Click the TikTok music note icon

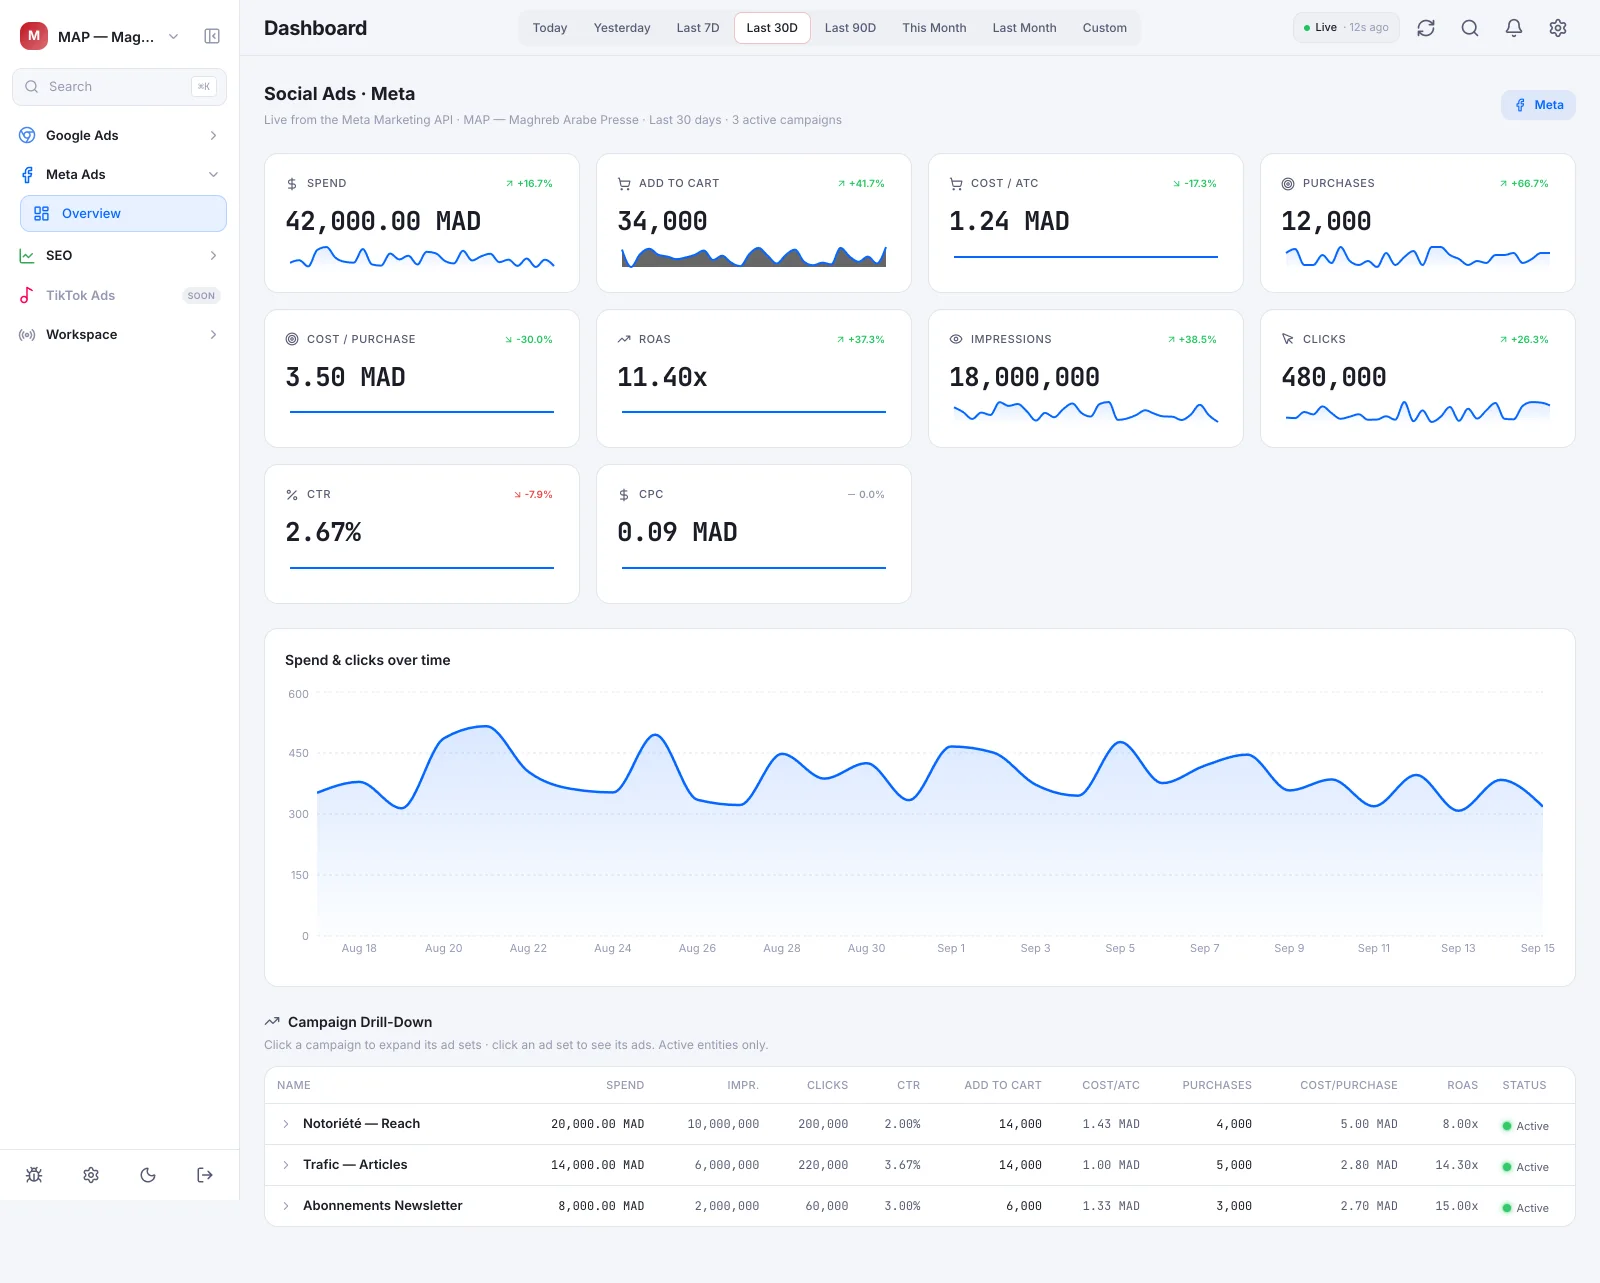[x=27, y=295]
